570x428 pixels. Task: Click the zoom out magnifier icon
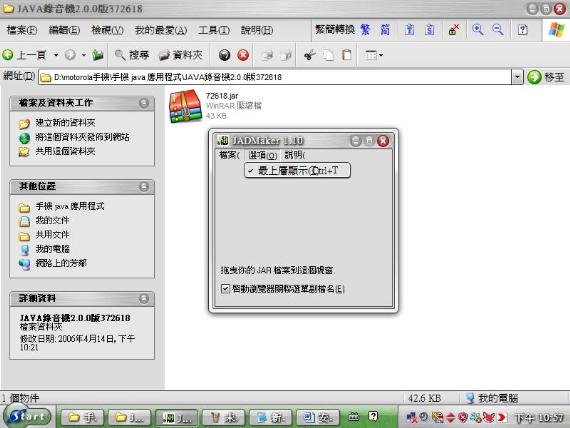click(498, 29)
